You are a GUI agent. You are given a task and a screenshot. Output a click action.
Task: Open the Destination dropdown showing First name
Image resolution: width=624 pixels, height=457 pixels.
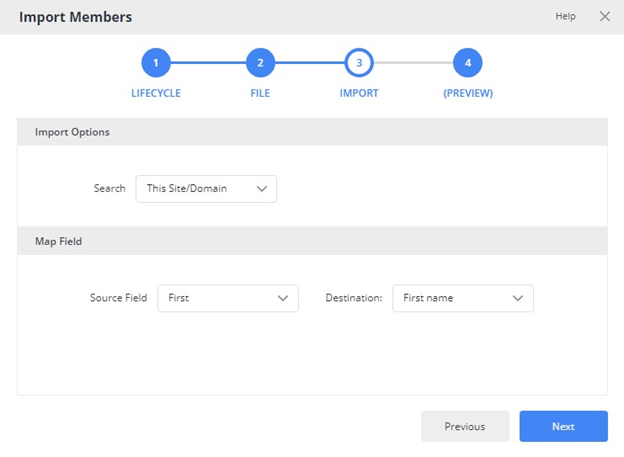tap(462, 298)
